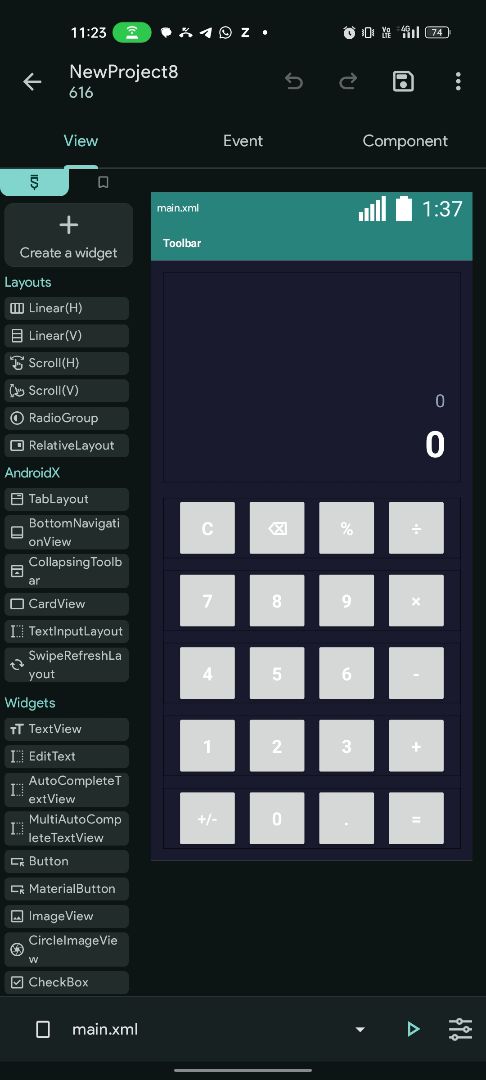The image size is (486, 1080).
Task: Switch to the Event tab
Action: click(243, 141)
